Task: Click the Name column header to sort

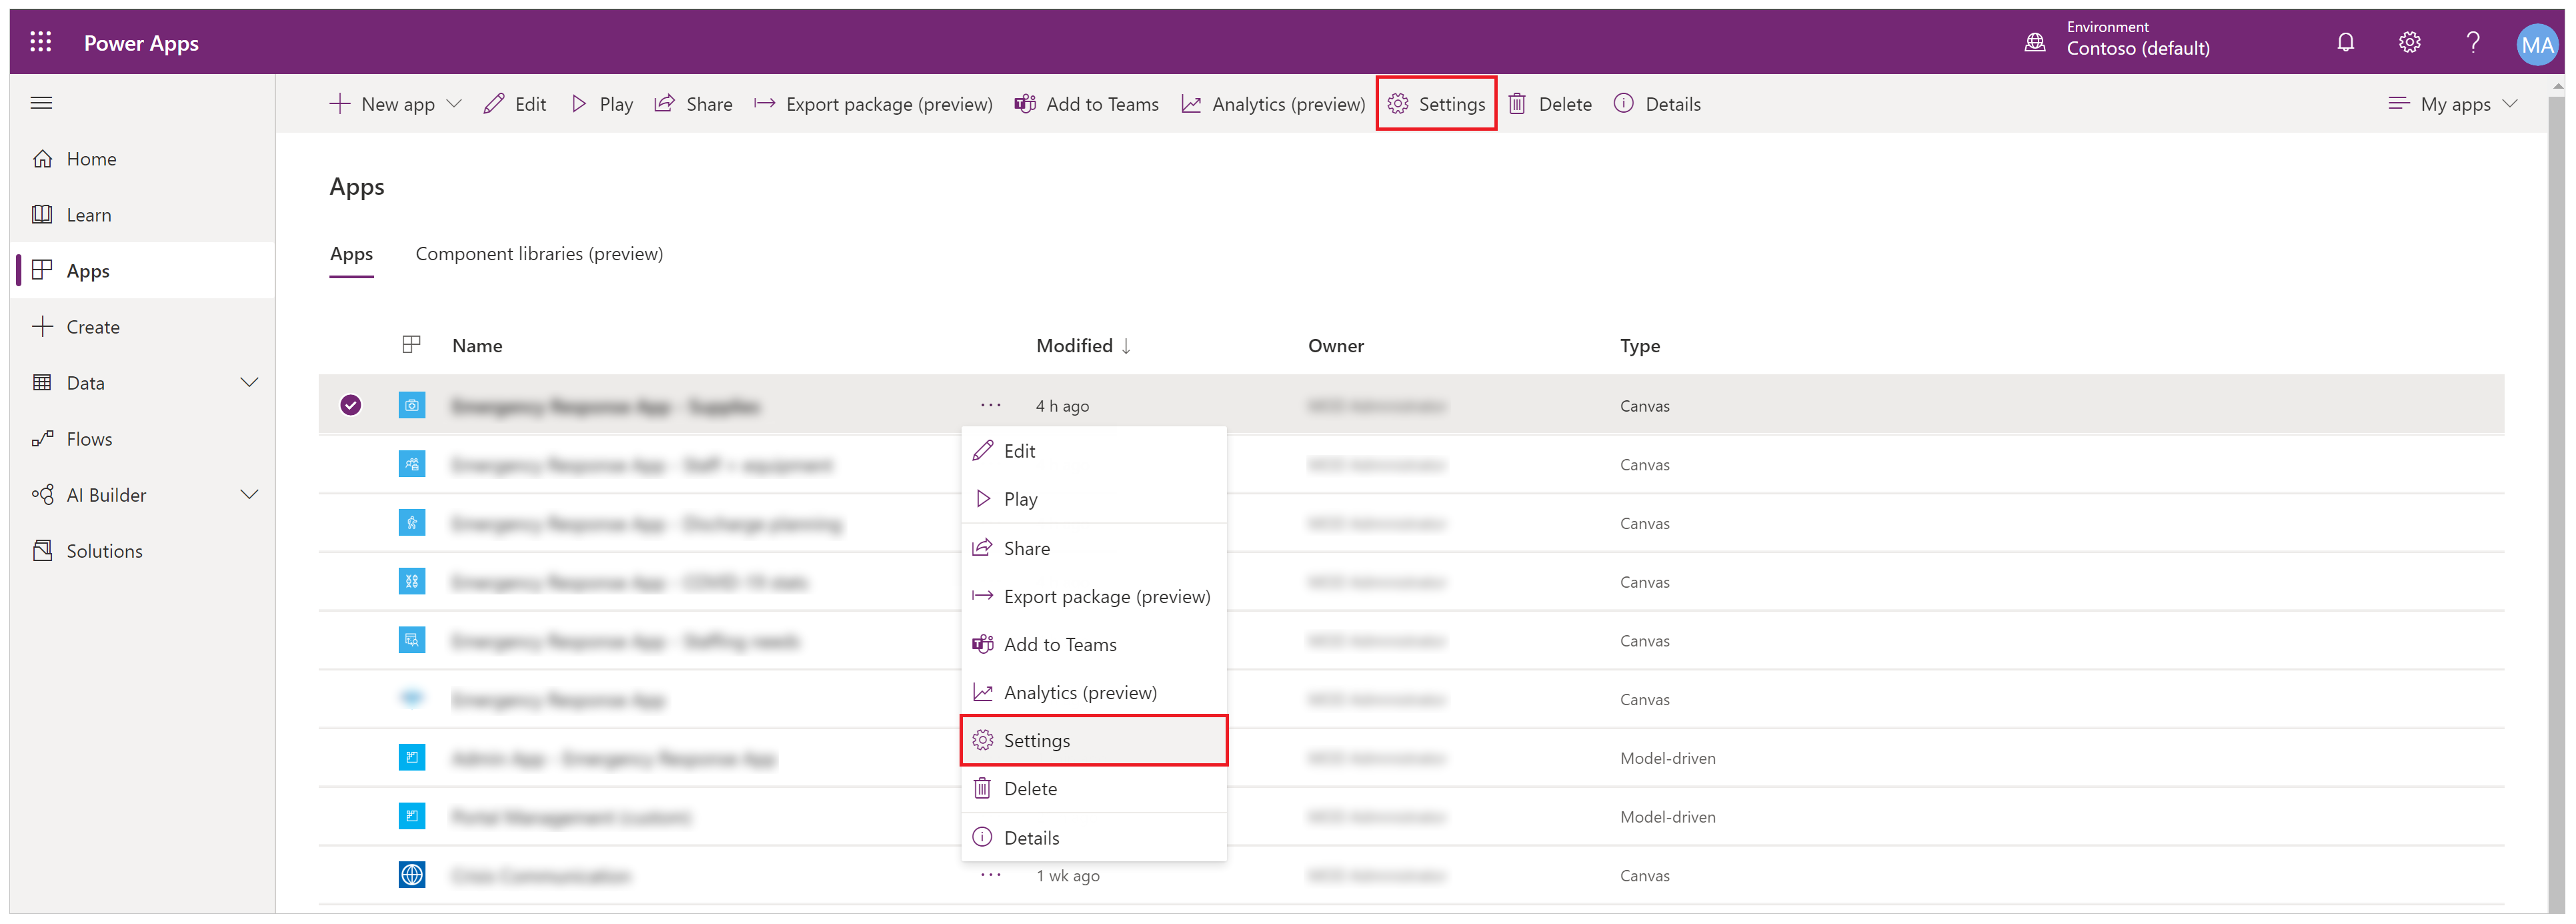Action: click(x=478, y=346)
